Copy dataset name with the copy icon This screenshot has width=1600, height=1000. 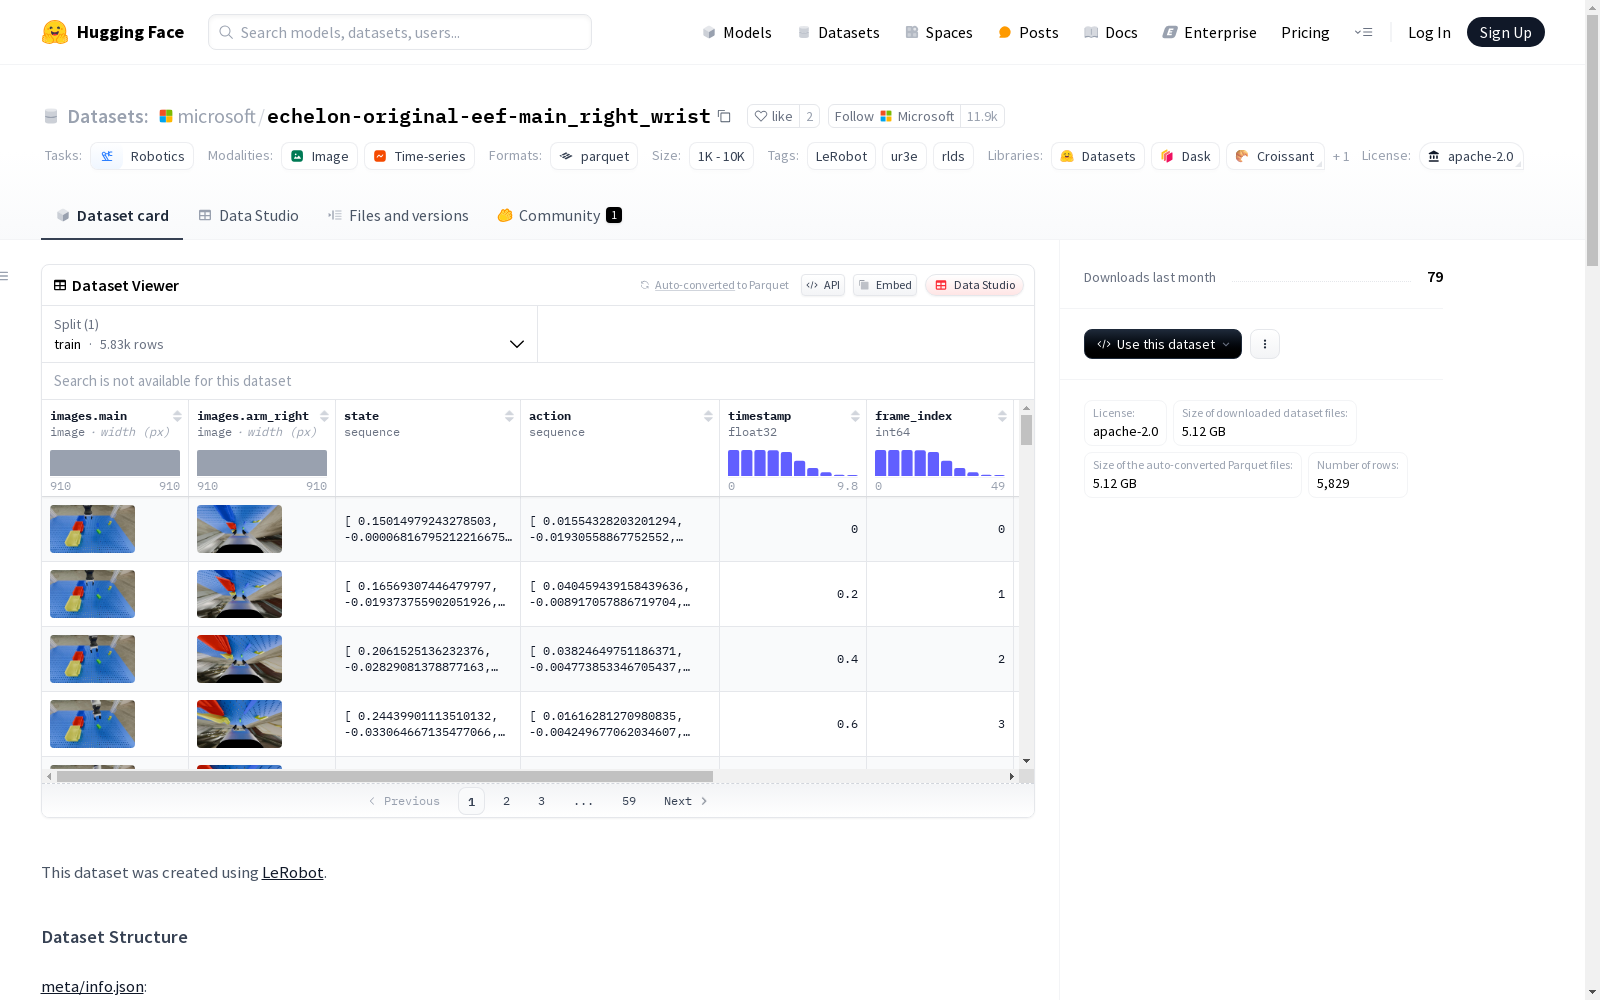click(x=725, y=117)
